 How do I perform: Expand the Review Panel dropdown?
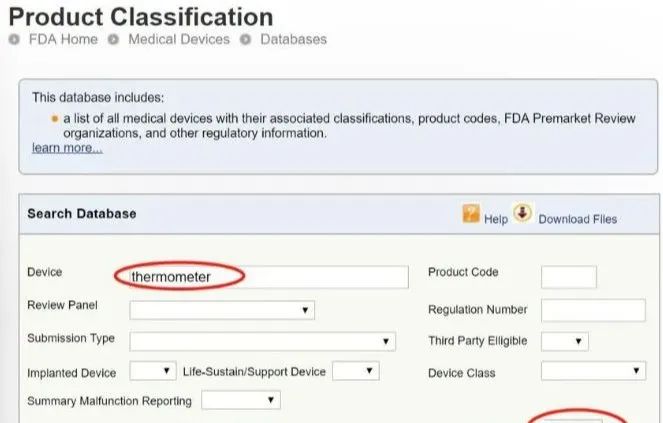pos(222,310)
